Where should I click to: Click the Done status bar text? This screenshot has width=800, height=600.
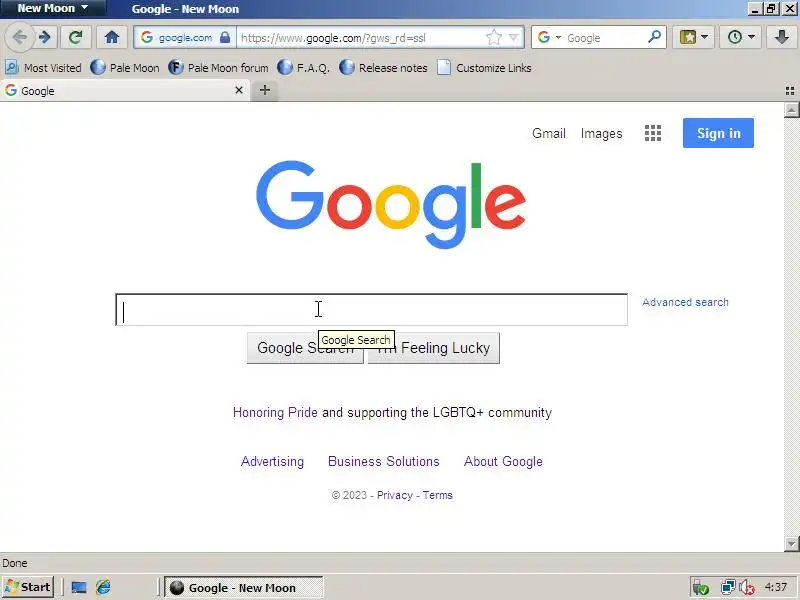(15, 563)
